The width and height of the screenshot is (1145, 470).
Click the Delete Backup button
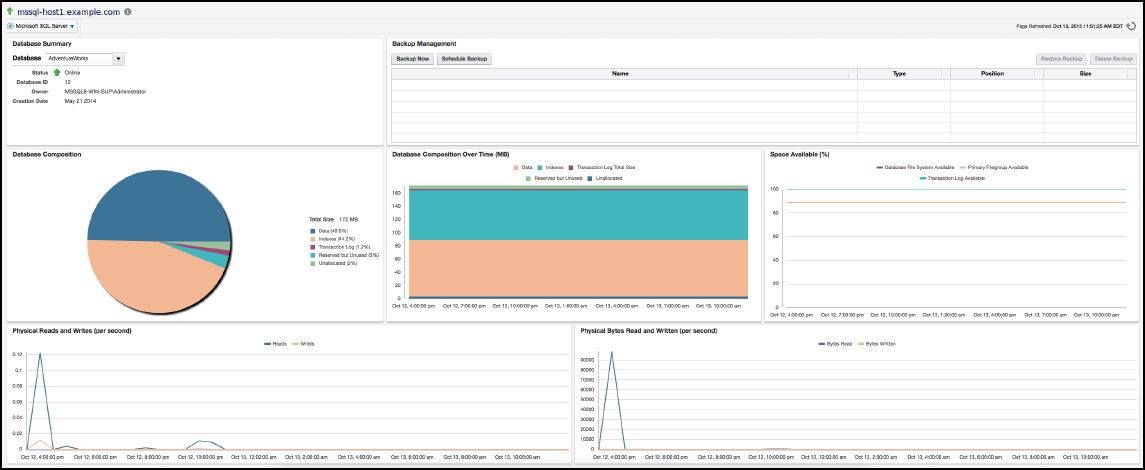point(1114,58)
